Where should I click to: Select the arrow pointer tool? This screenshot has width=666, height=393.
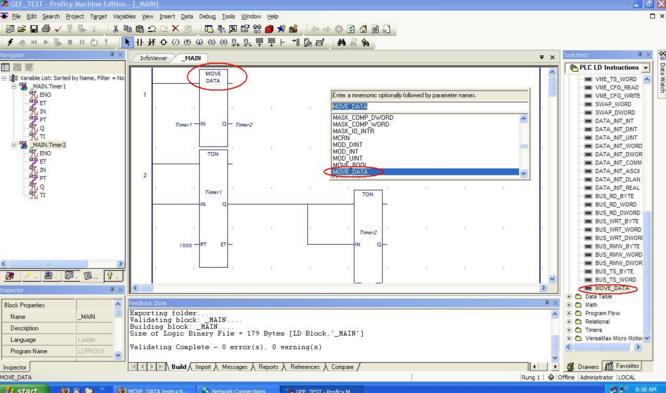tap(127, 42)
